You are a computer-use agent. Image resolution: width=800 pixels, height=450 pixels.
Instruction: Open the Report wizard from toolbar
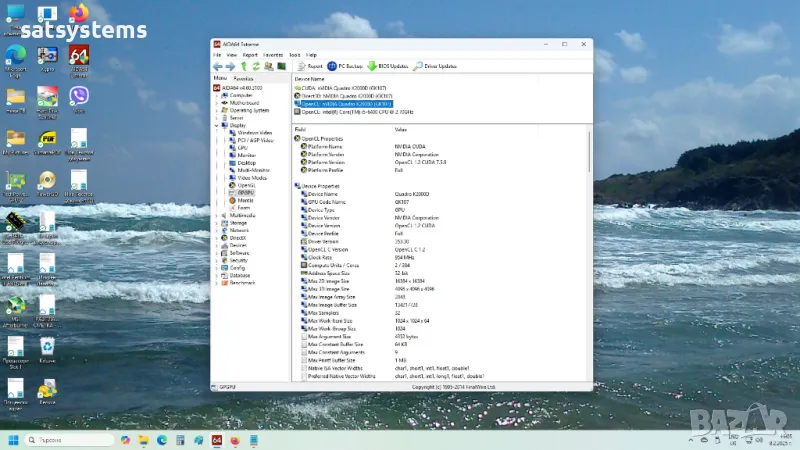pyautogui.click(x=309, y=66)
